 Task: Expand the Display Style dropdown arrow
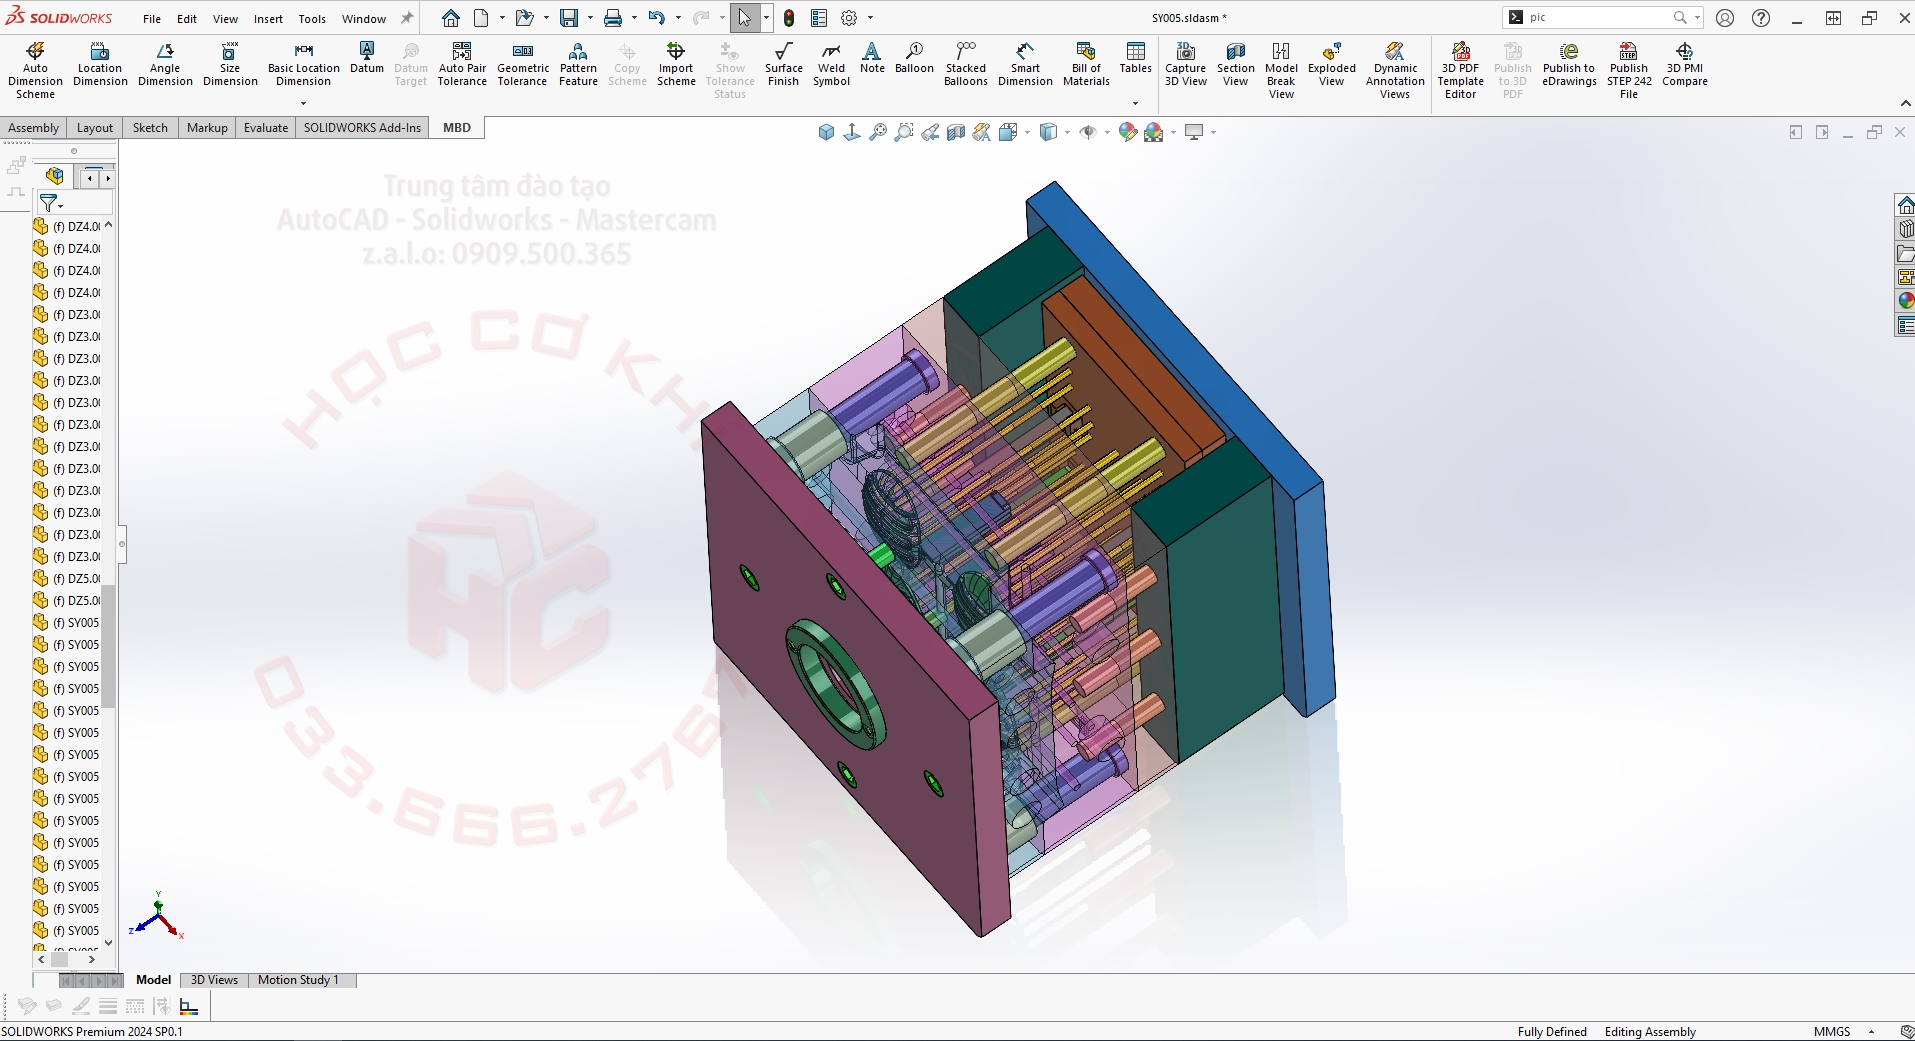(1067, 132)
